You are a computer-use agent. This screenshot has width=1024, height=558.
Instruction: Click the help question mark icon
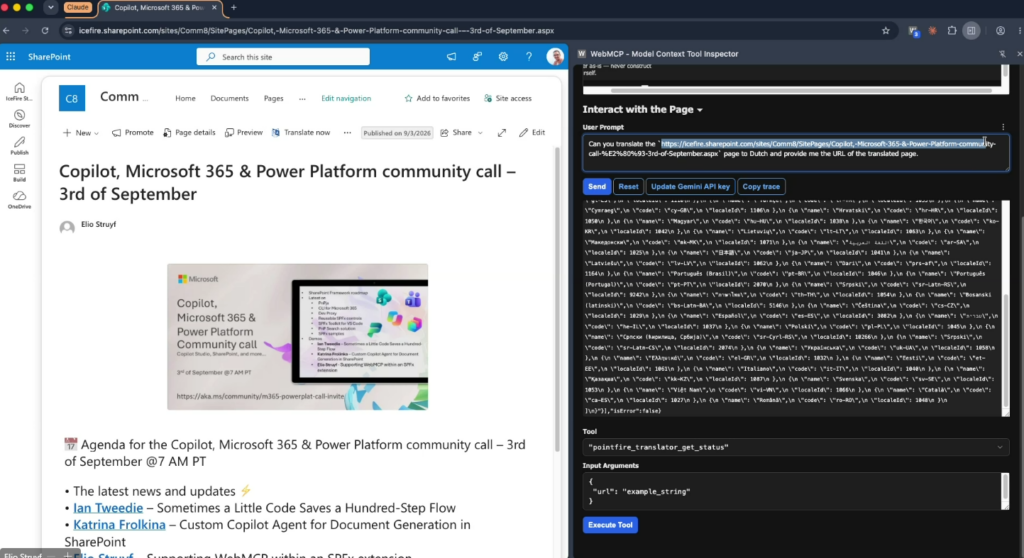[x=529, y=57]
